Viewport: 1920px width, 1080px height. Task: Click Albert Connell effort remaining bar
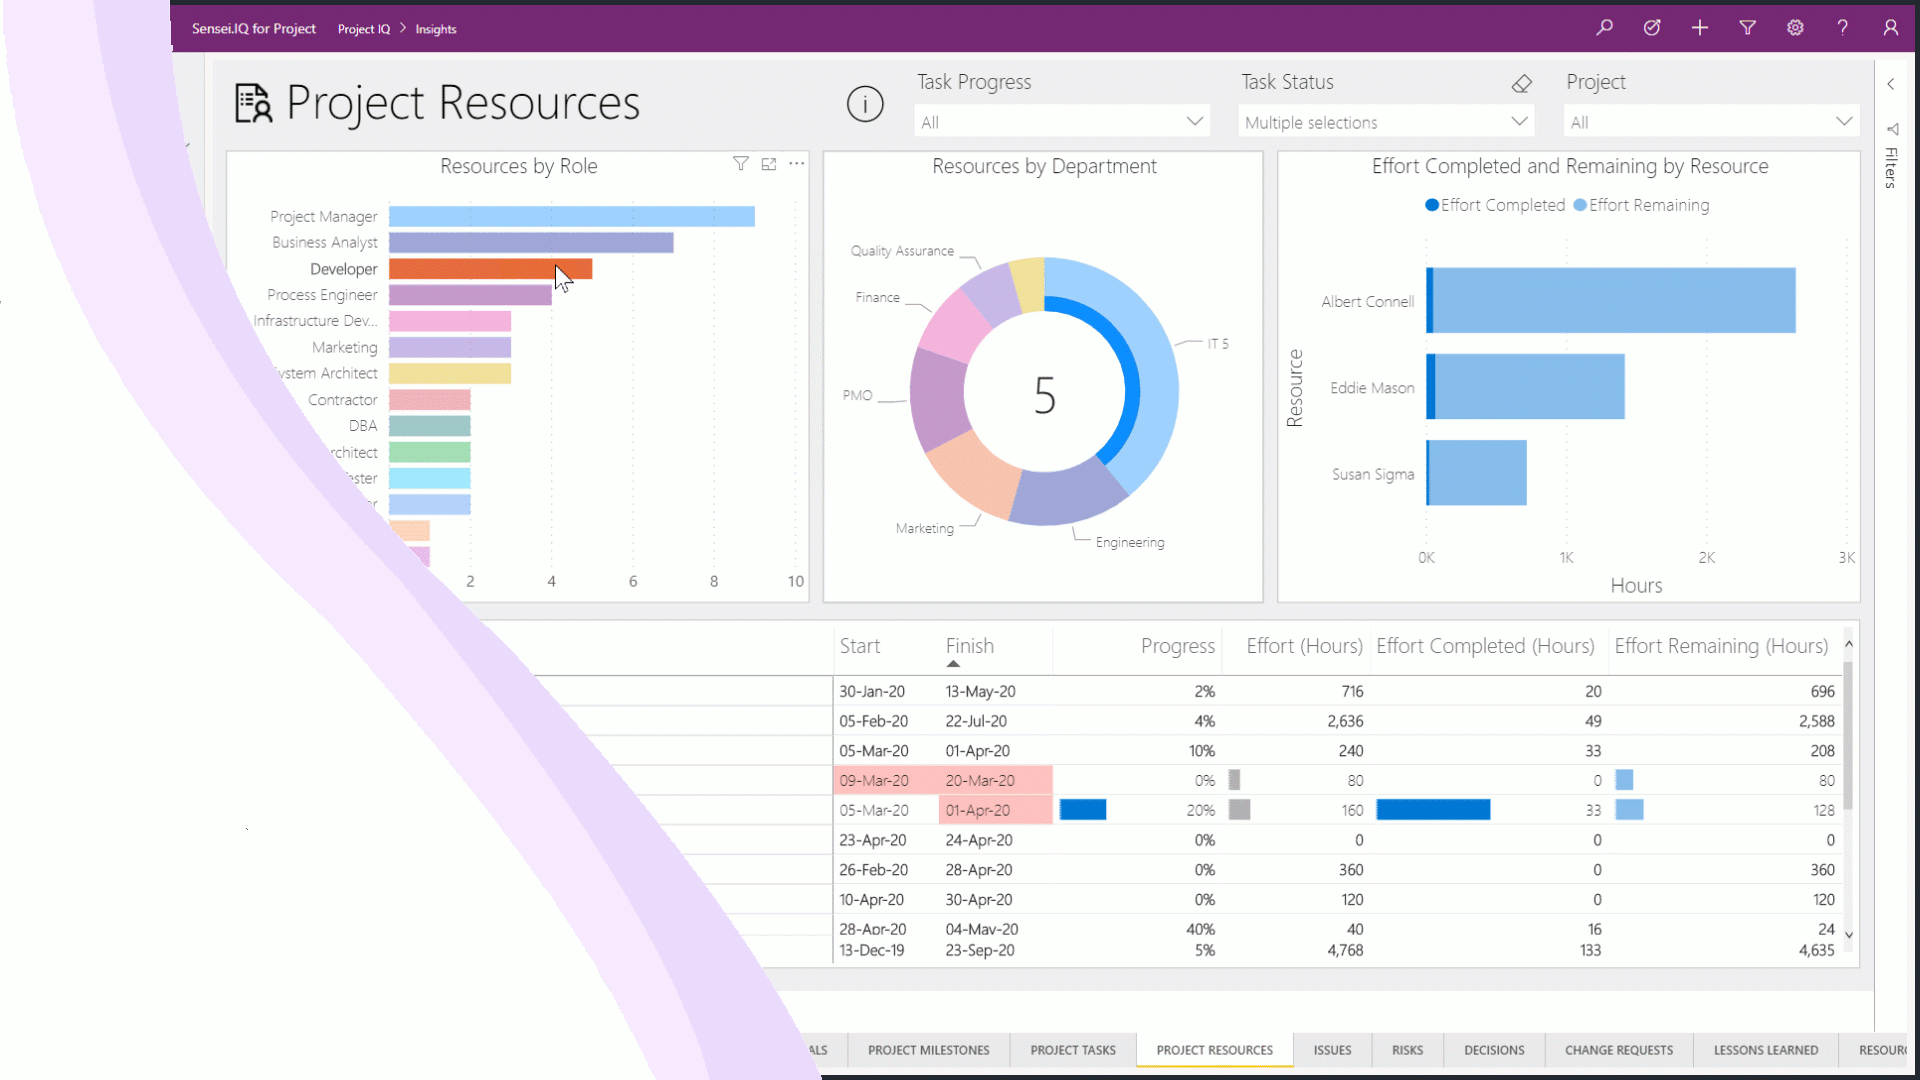coord(1614,300)
